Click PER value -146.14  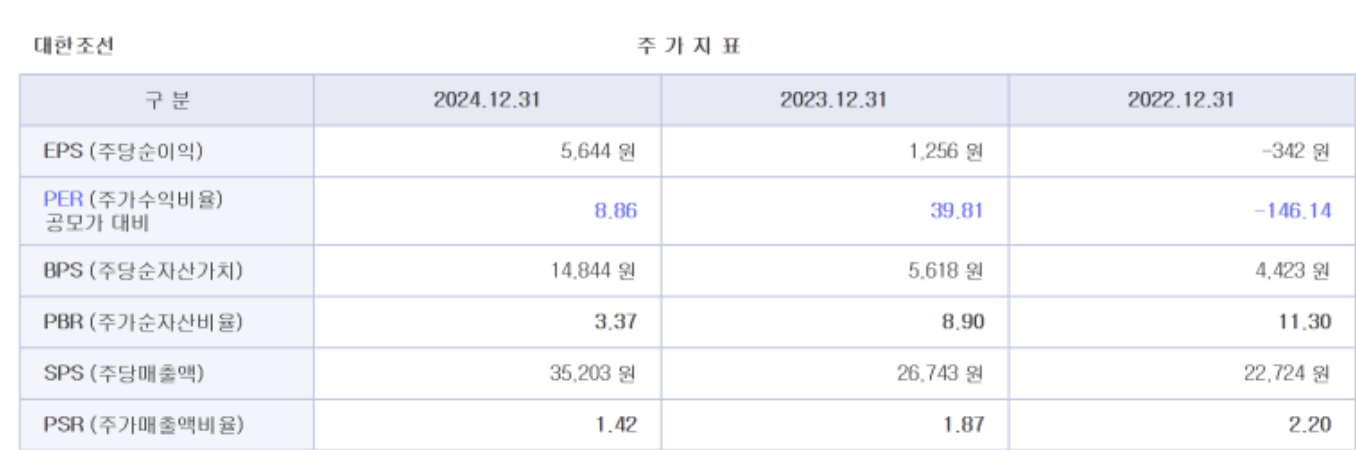pyautogui.click(x=1293, y=211)
